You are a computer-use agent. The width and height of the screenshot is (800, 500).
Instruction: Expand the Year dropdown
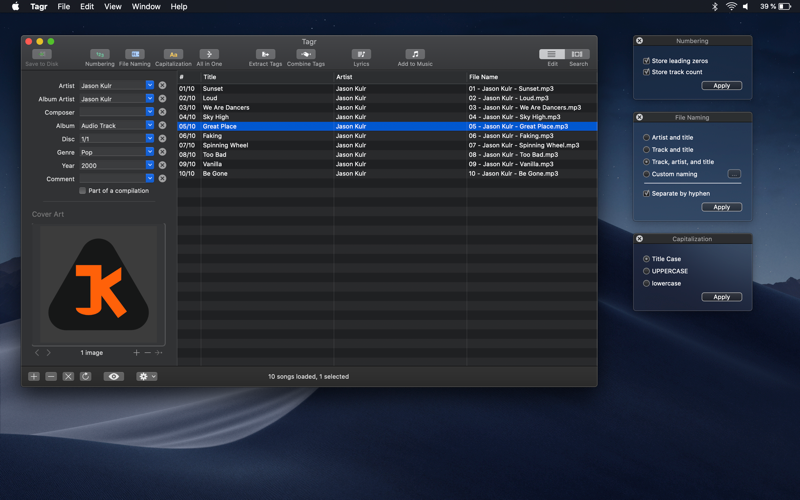(x=149, y=165)
